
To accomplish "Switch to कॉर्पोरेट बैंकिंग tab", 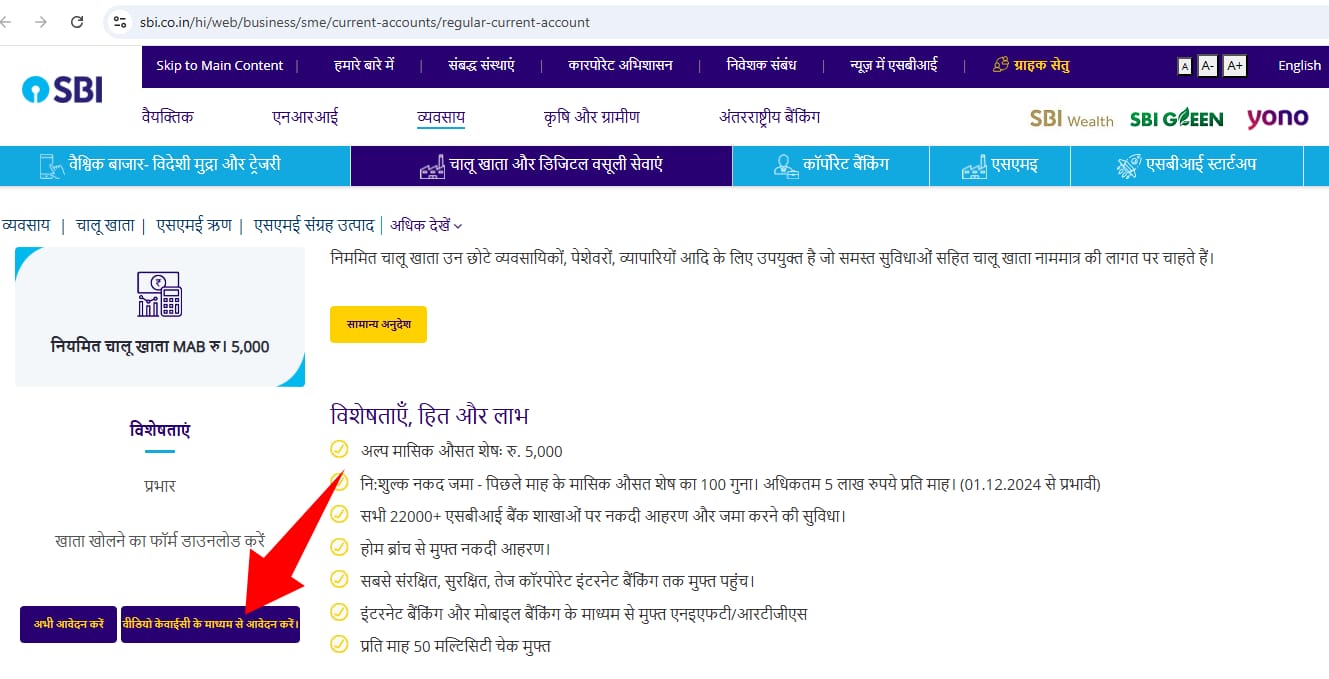I will (x=830, y=166).
